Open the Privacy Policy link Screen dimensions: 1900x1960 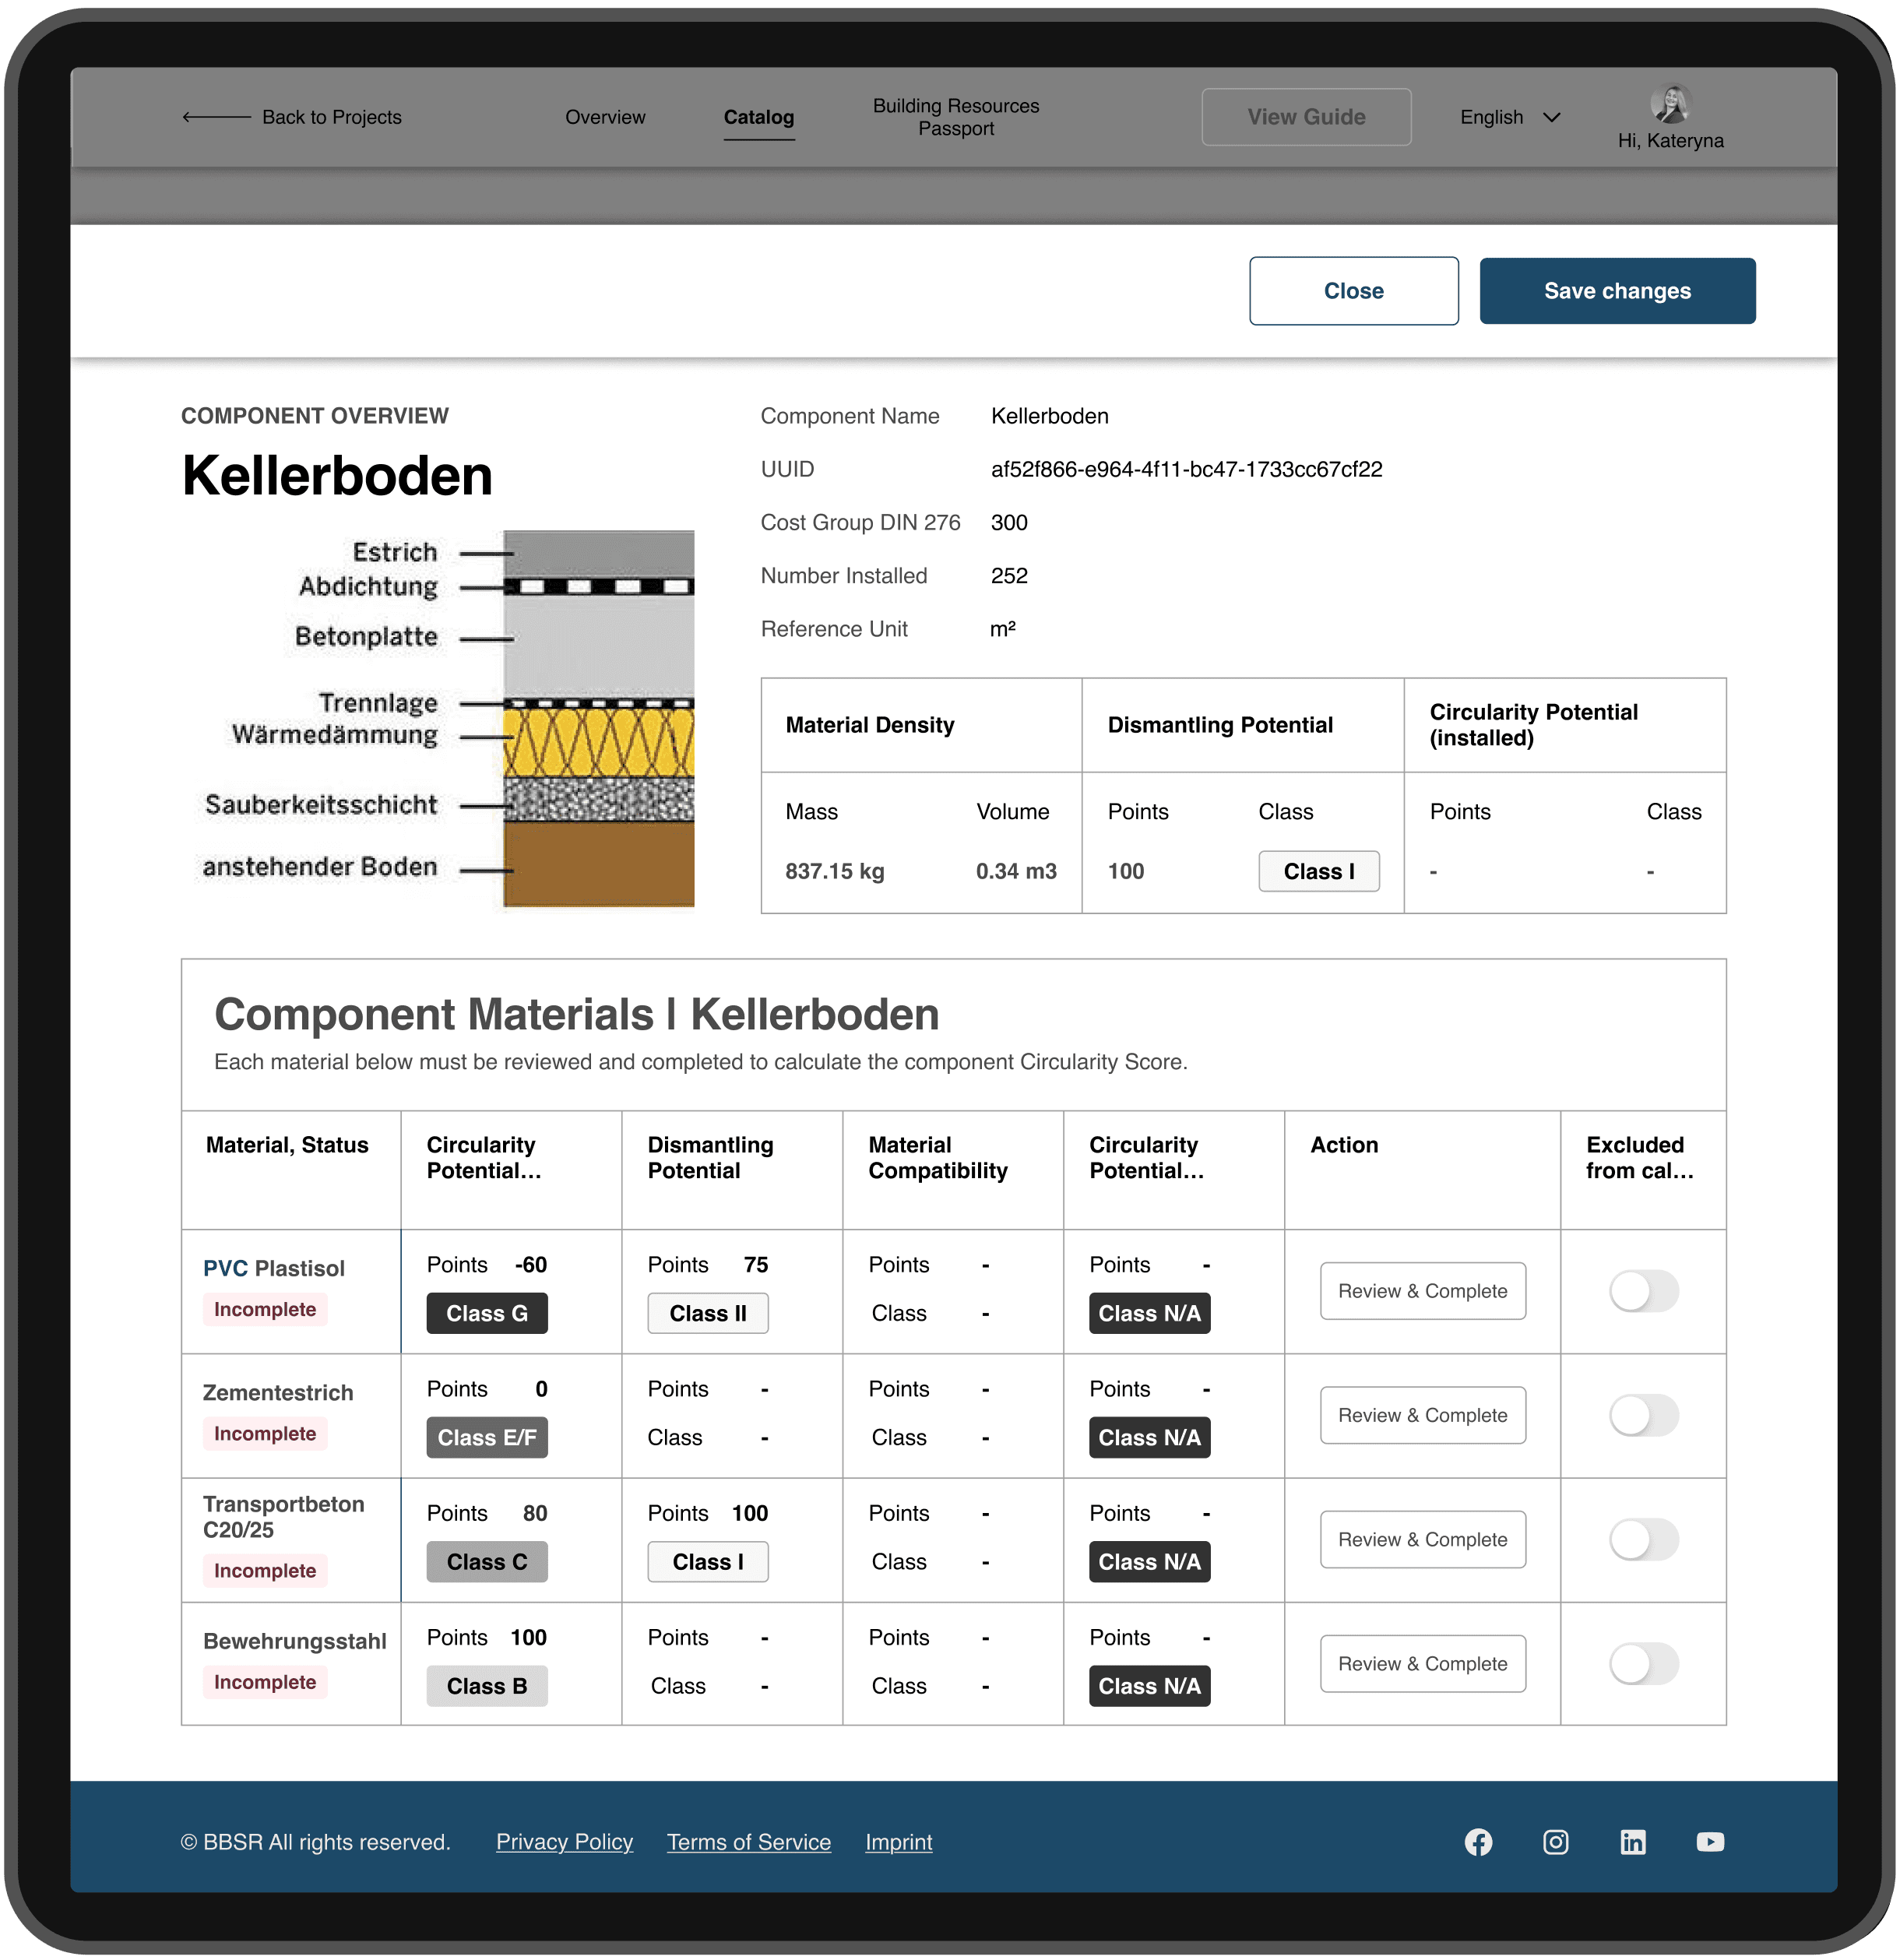564,1842
